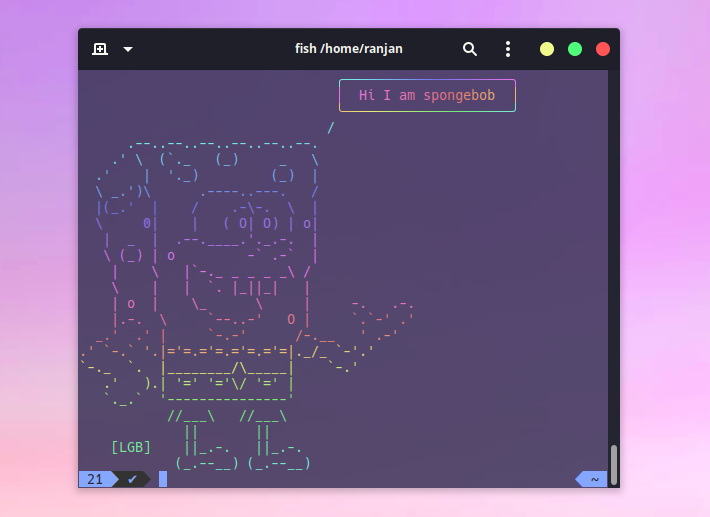Click the "fish /home/ranjan" window title
This screenshot has width=710, height=517.
(x=349, y=48)
